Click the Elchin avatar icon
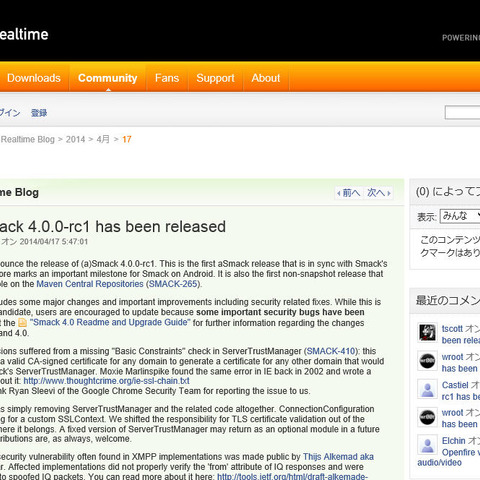The width and height of the screenshot is (480, 480). click(427, 445)
